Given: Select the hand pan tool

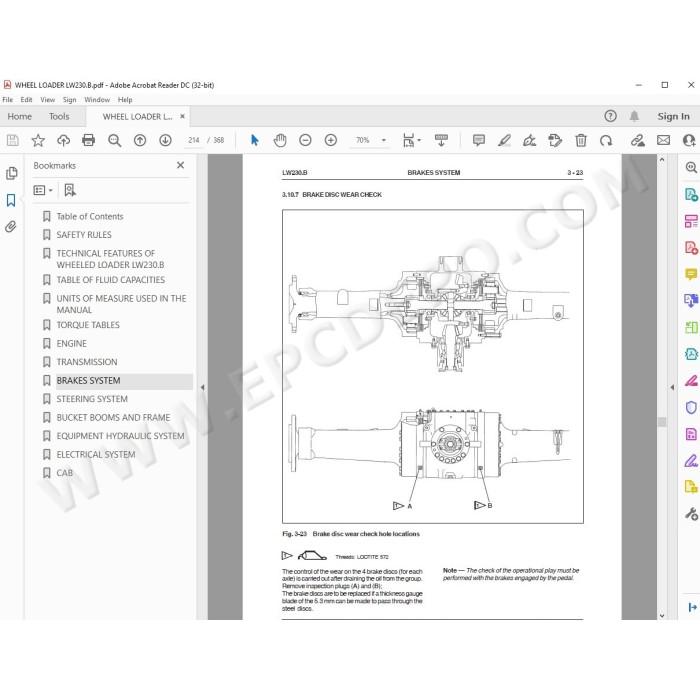Looking at the screenshot, I should [280, 140].
